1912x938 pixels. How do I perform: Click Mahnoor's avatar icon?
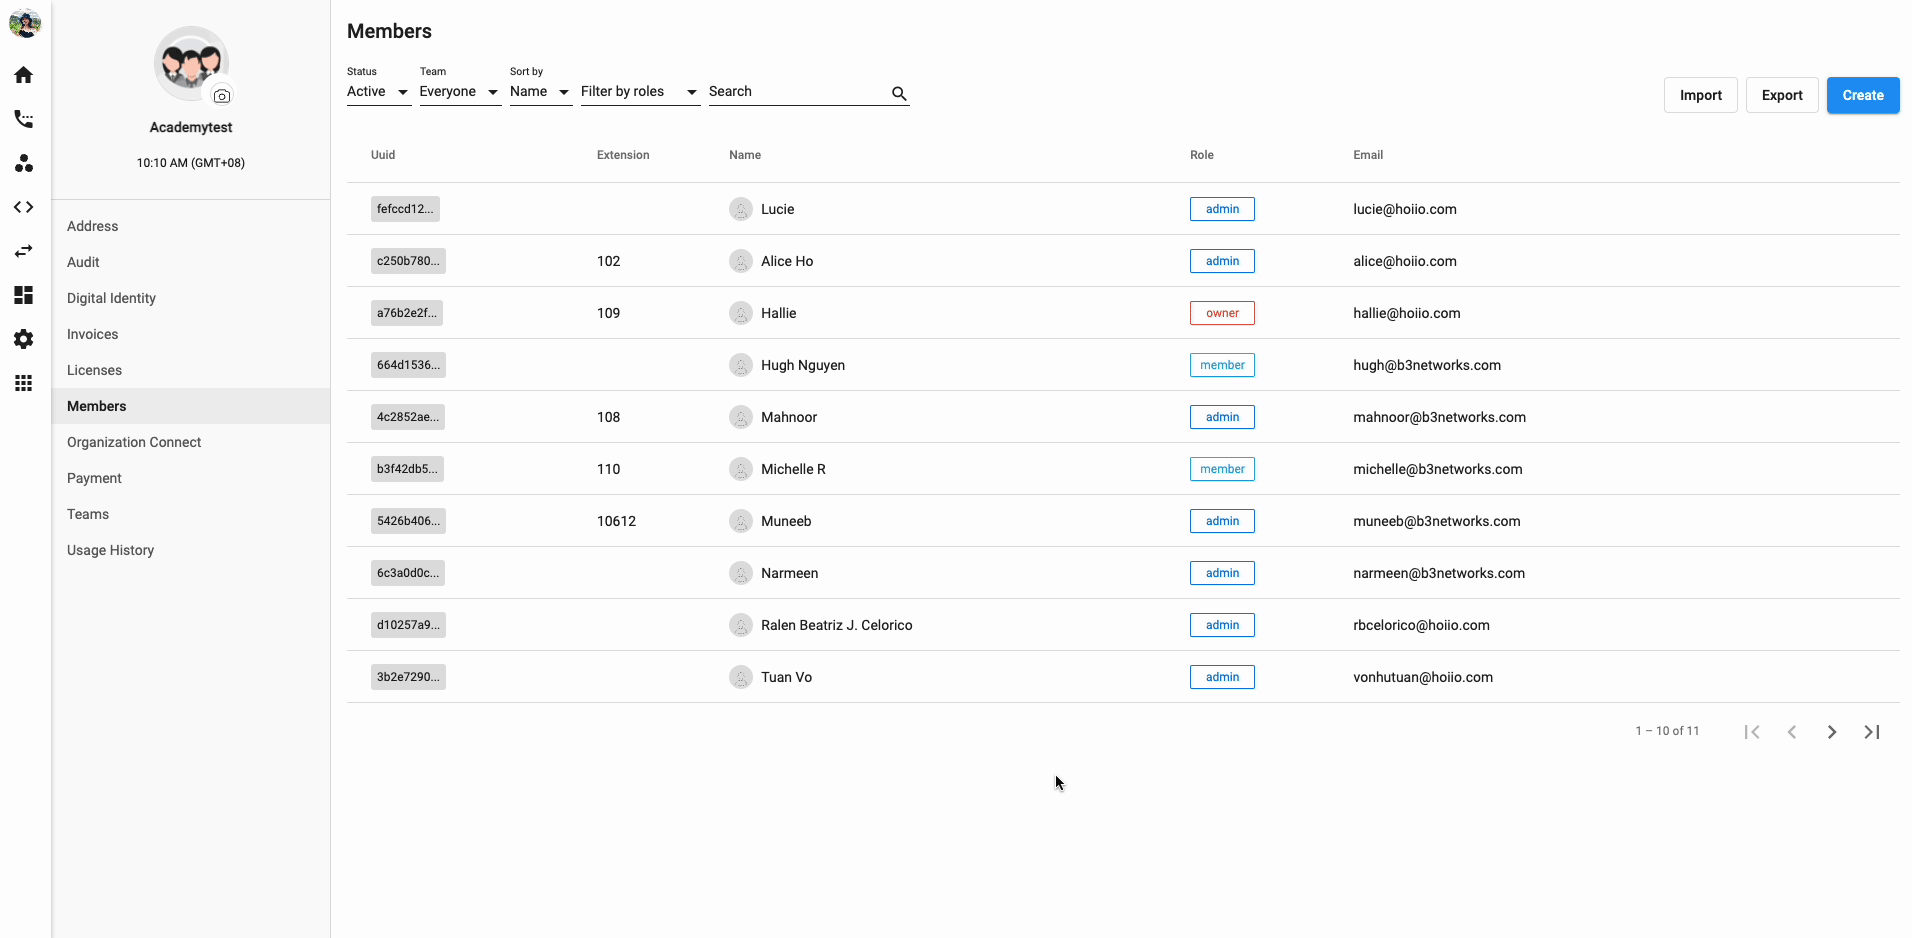(741, 417)
